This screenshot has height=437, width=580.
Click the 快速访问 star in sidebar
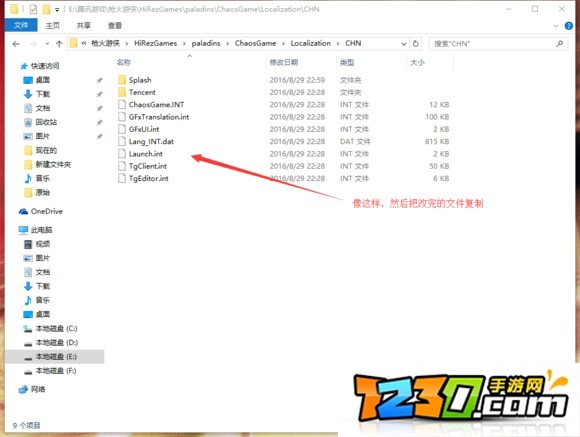[24, 66]
